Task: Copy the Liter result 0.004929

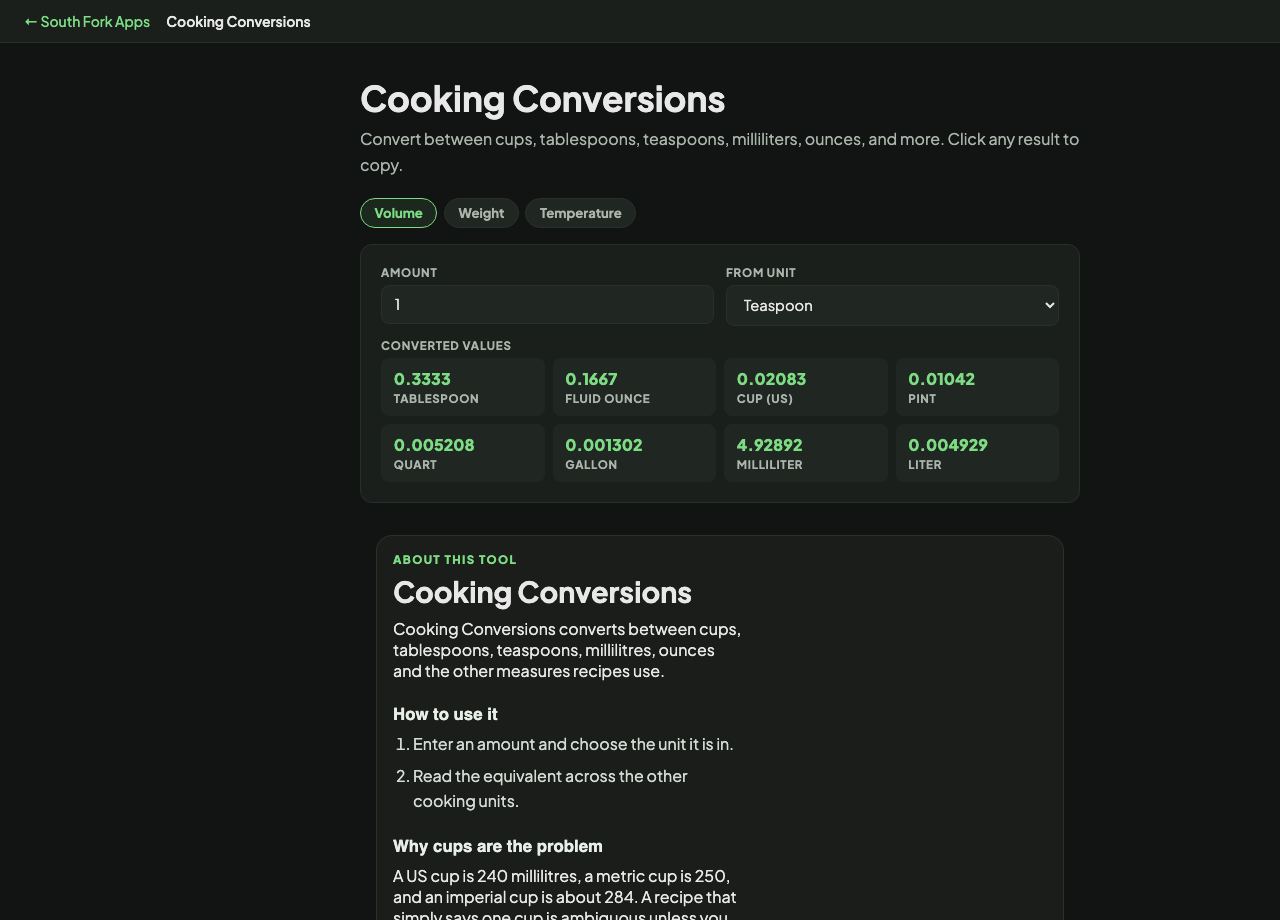Action: (x=977, y=453)
